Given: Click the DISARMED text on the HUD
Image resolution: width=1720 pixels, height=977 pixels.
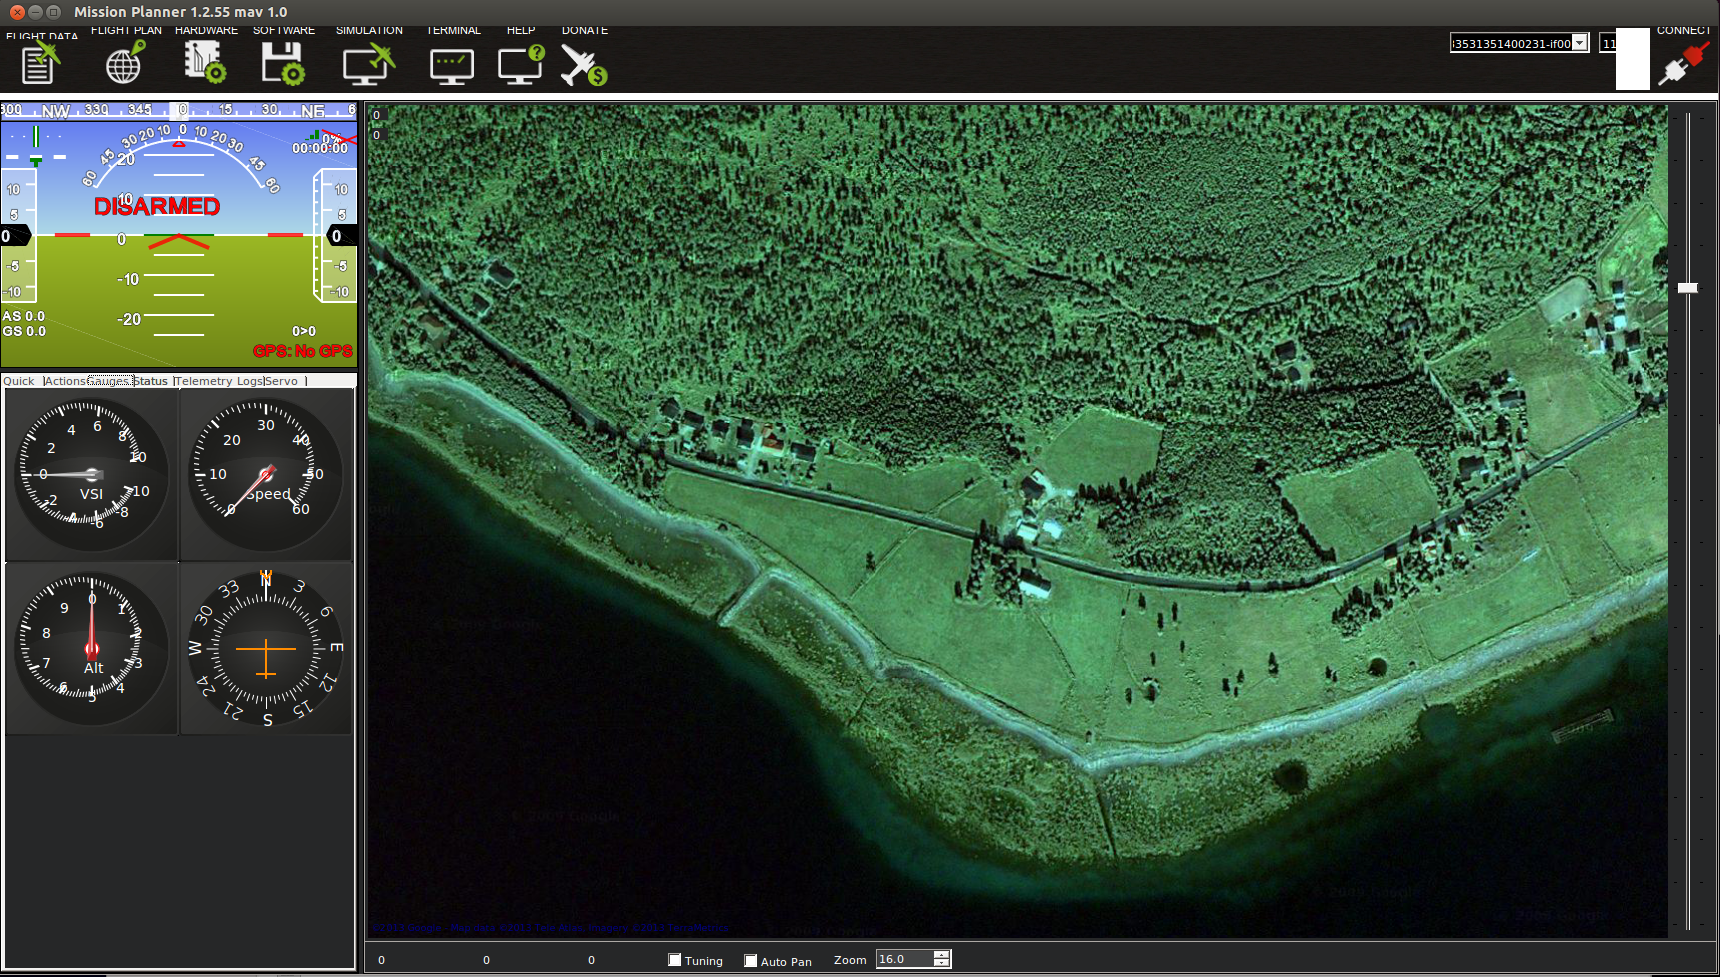Looking at the screenshot, I should [157, 206].
